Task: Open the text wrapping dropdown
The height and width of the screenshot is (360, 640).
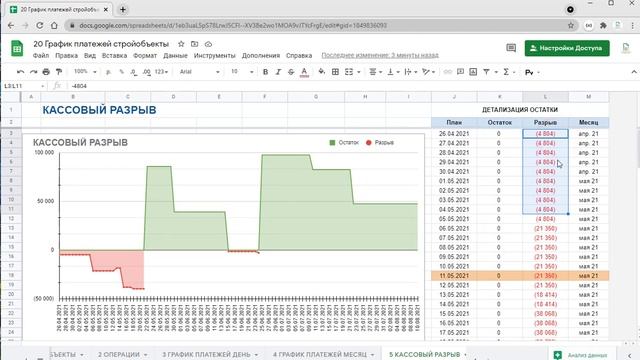Action: click(410, 72)
